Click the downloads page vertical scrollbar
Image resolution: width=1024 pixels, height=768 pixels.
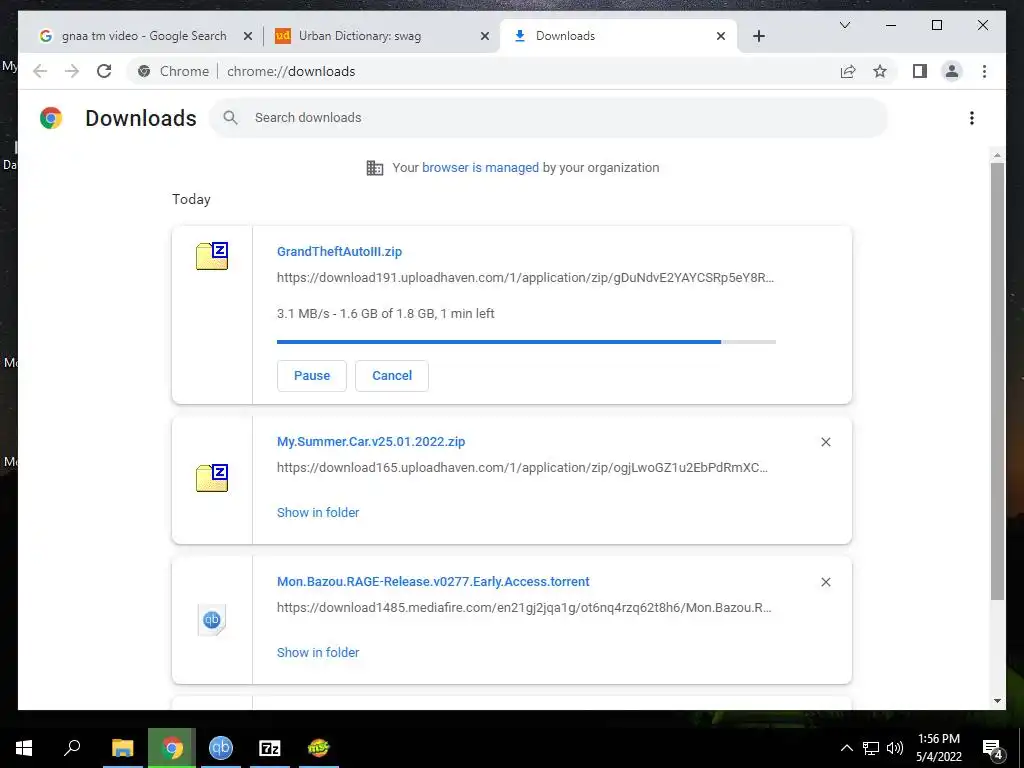coord(997,381)
